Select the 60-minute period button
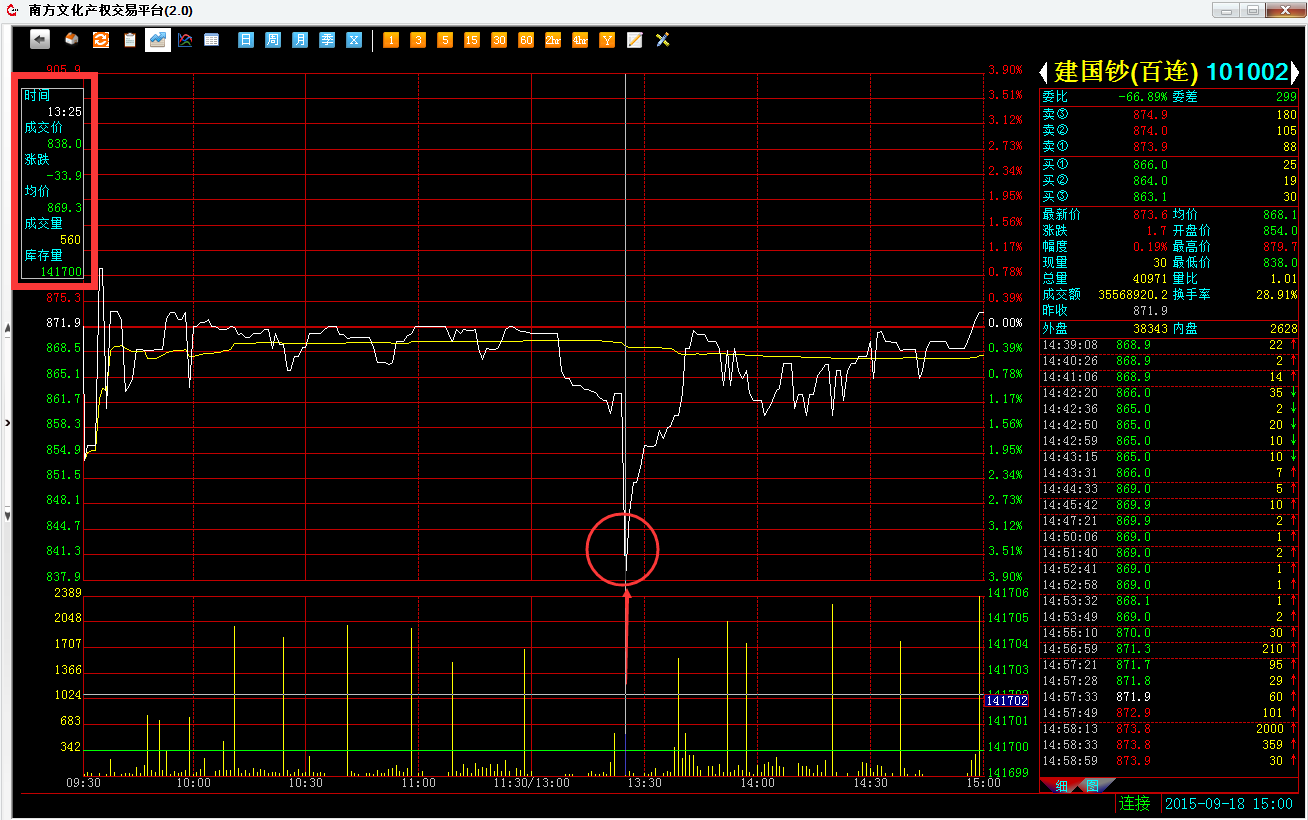Screen dimensions: 1308x820 coord(526,40)
